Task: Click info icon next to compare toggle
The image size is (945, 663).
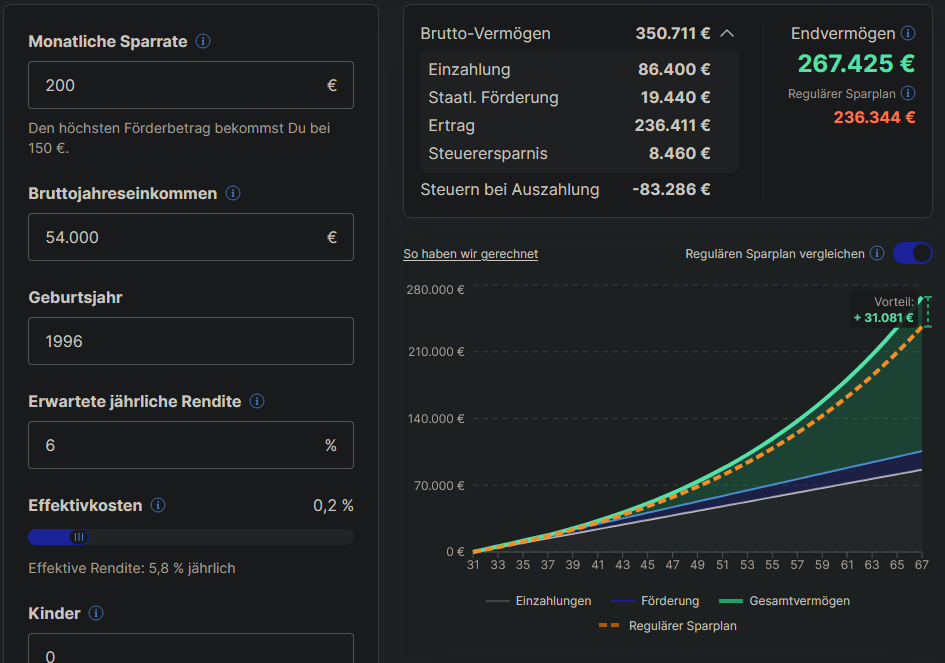Action: tap(877, 254)
